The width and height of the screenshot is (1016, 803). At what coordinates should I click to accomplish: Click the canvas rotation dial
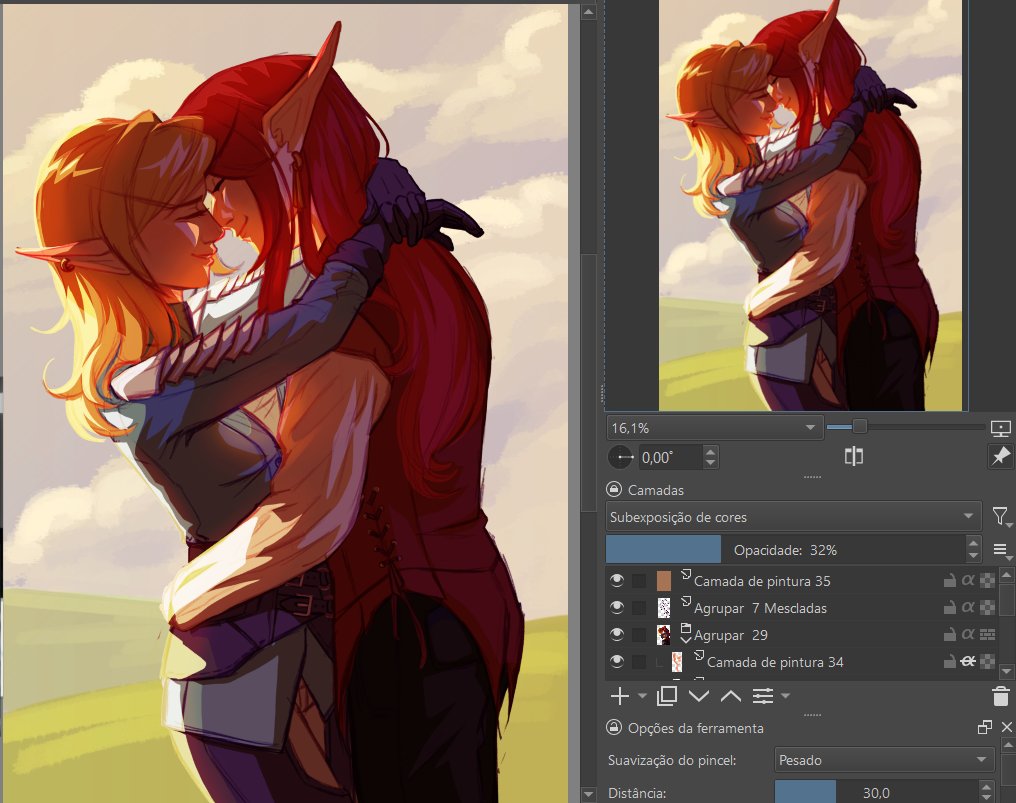coord(621,458)
